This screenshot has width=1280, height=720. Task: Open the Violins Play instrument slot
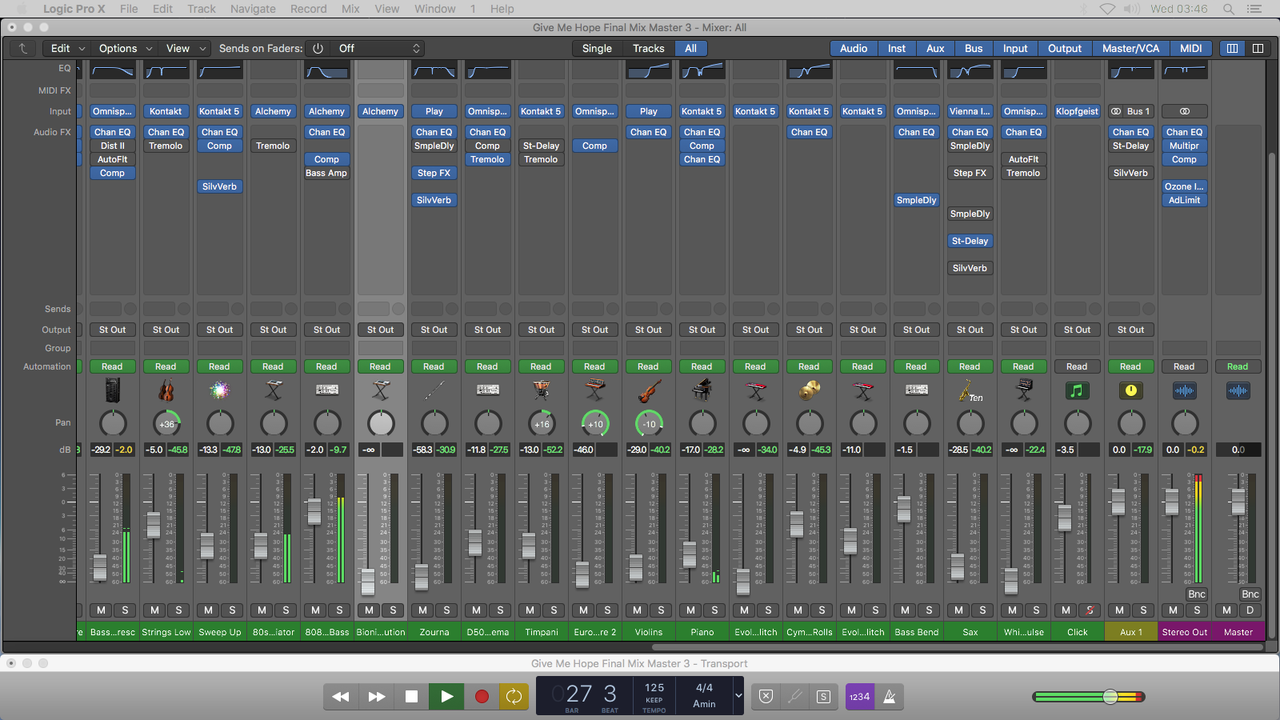pos(648,111)
